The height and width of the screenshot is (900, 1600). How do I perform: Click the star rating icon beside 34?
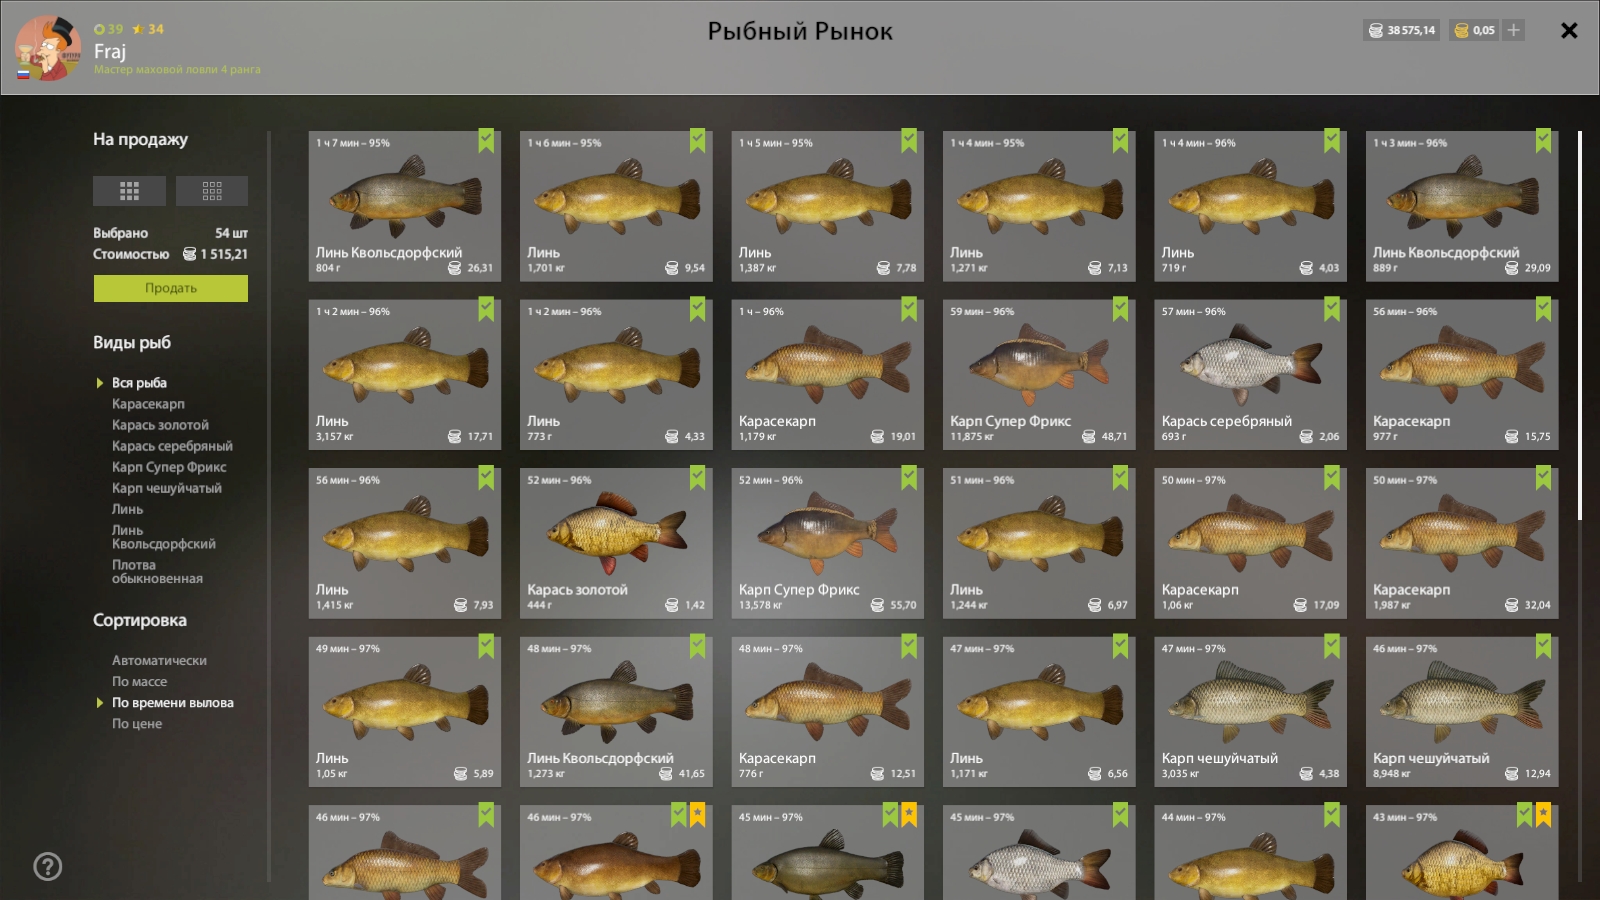(138, 29)
